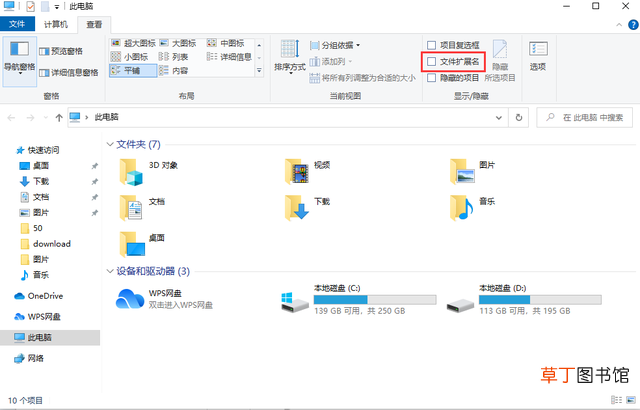Collapse the ribbon with the chevron

click(x=619, y=25)
